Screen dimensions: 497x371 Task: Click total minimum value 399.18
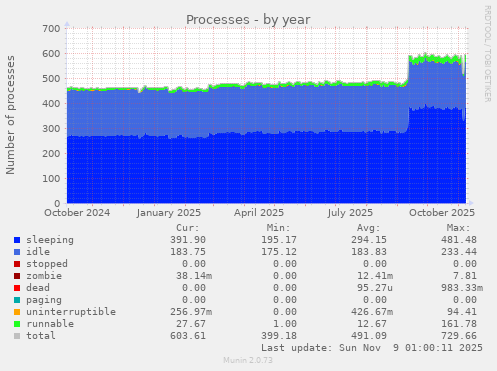(279, 336)
